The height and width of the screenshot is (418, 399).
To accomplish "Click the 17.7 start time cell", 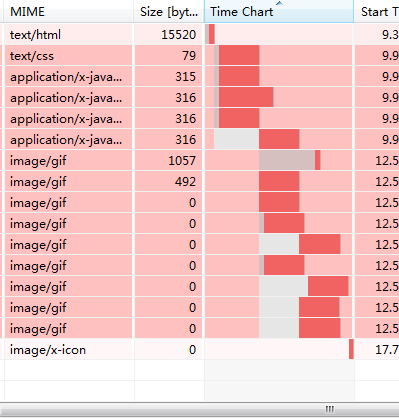I will click(377, 350).
